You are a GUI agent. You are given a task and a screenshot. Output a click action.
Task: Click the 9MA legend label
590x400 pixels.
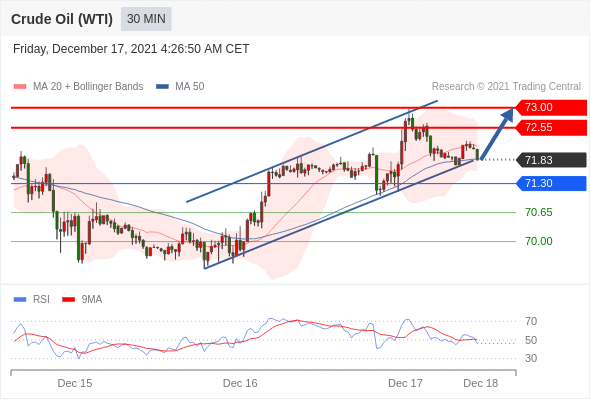(92, 300)
